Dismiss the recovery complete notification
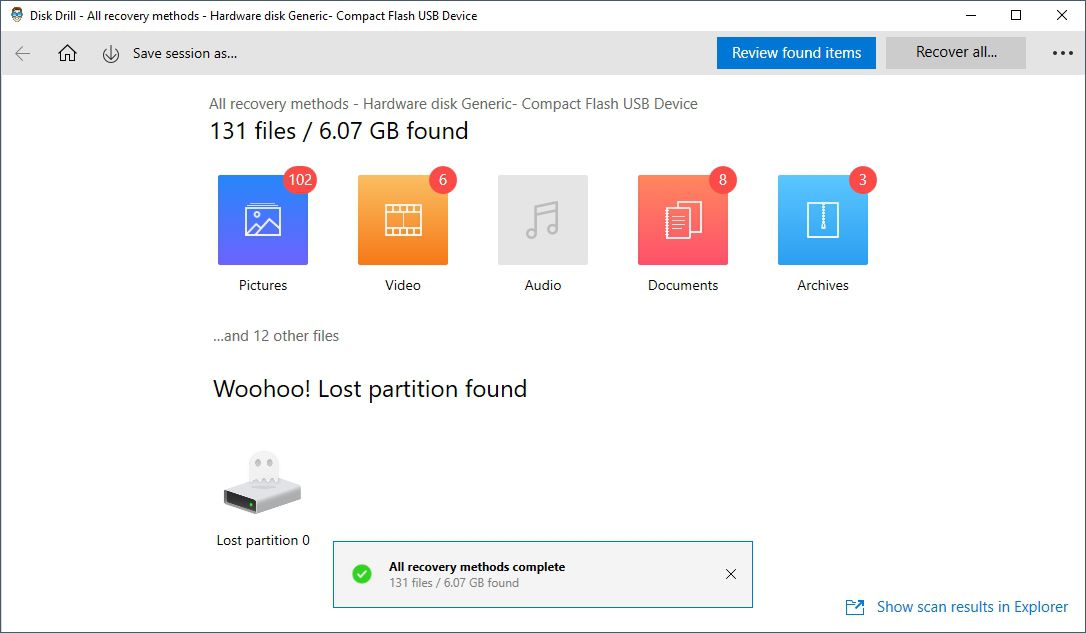The width and height of the screenshot is (1086, 633). click(x=731, y=574)
